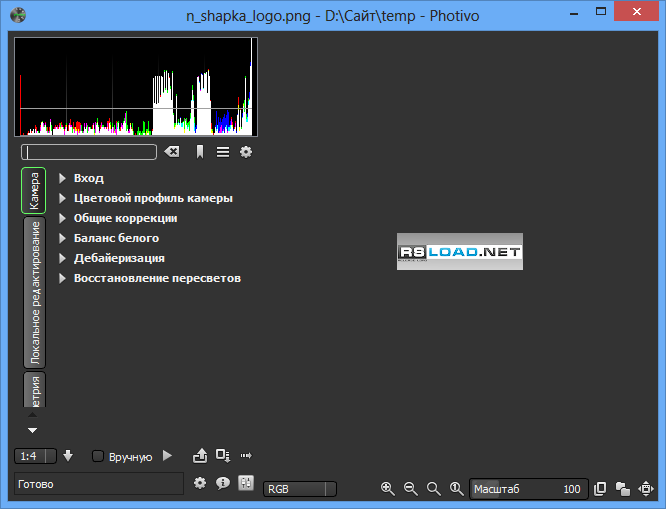
Task: Click the send-to-editor arrow icon
Action: (246, 455)
